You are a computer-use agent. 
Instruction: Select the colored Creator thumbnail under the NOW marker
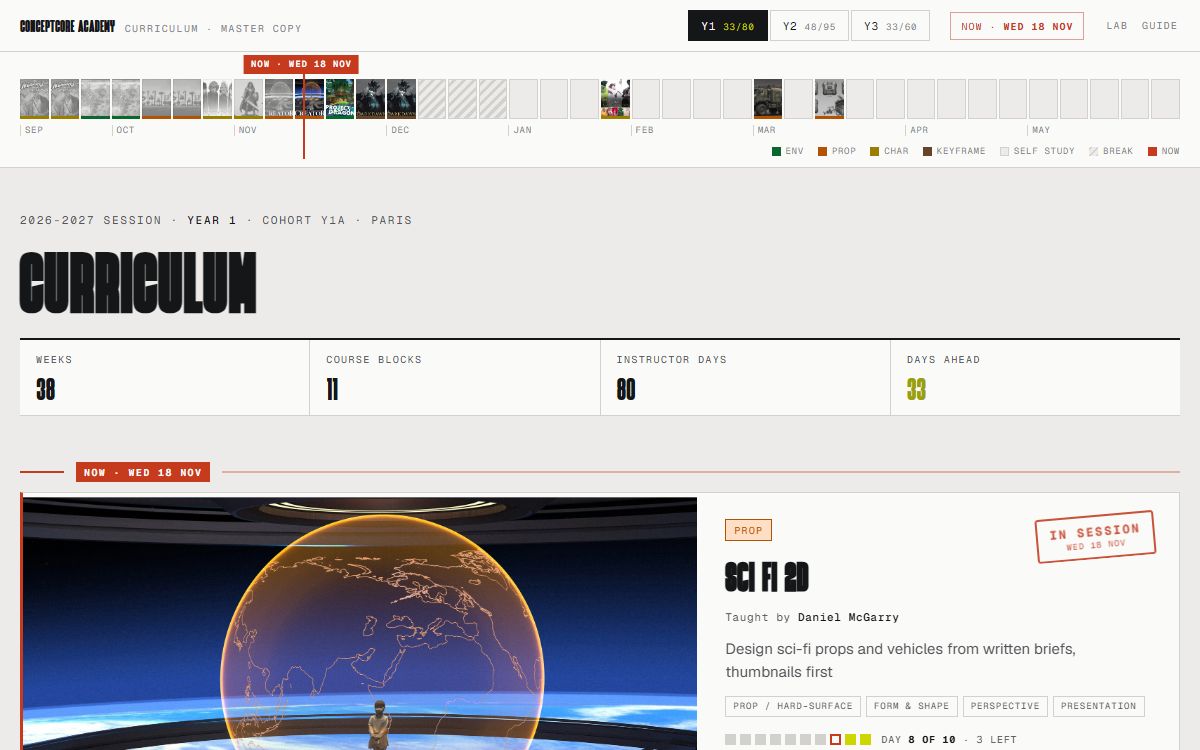pos(309,99)
